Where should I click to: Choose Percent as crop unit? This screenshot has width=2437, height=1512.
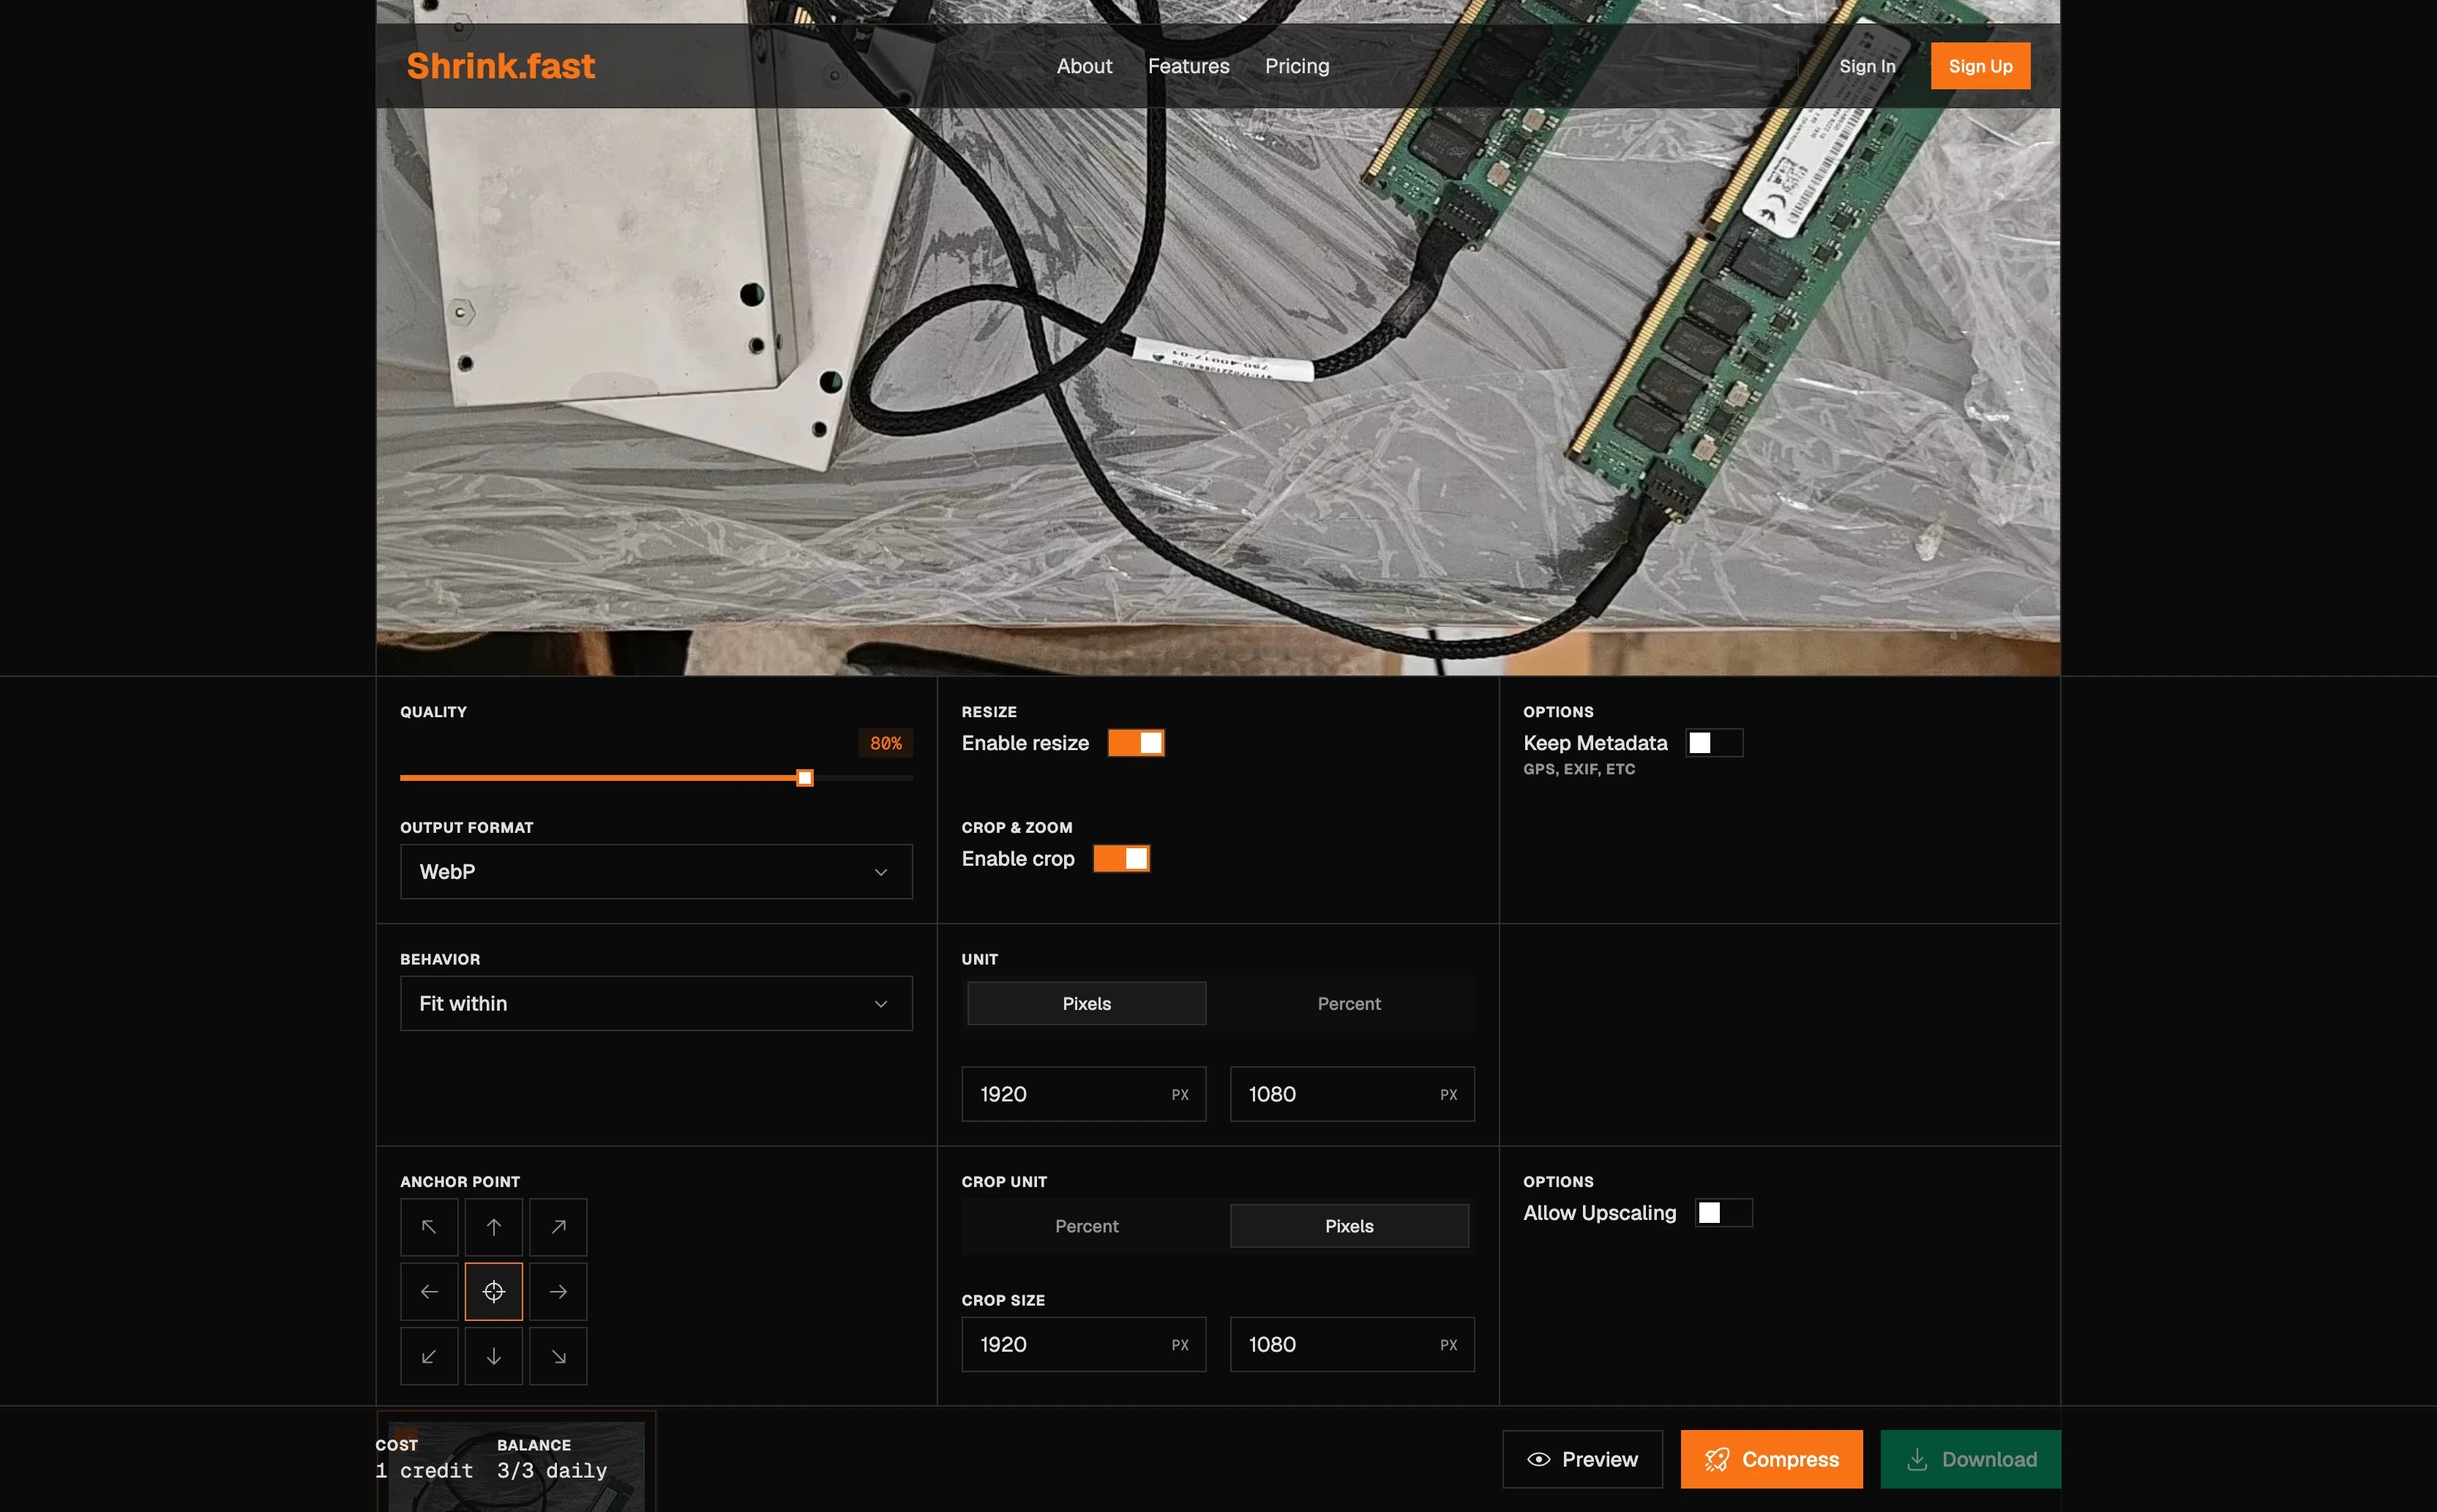(1087, 1226)
